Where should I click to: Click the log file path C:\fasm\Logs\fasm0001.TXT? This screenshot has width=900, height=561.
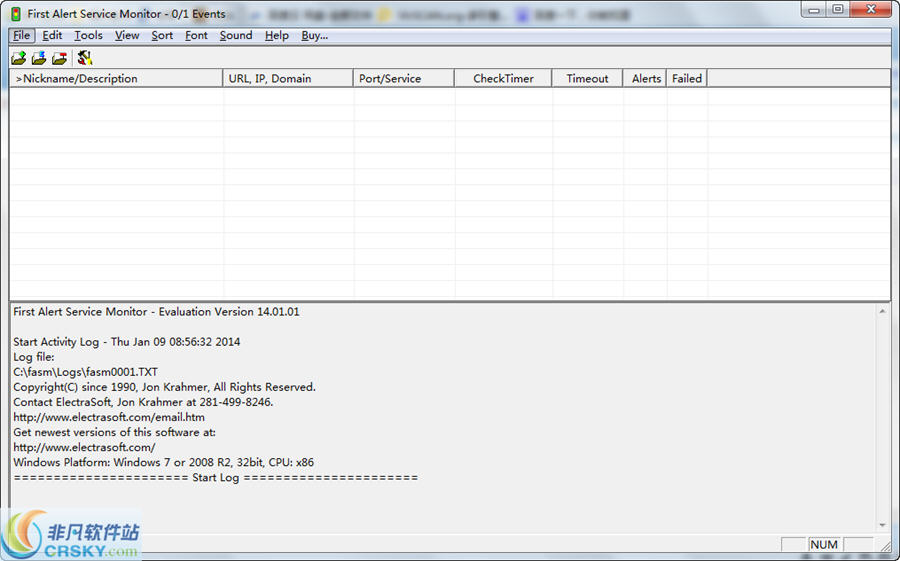point(86,372)
